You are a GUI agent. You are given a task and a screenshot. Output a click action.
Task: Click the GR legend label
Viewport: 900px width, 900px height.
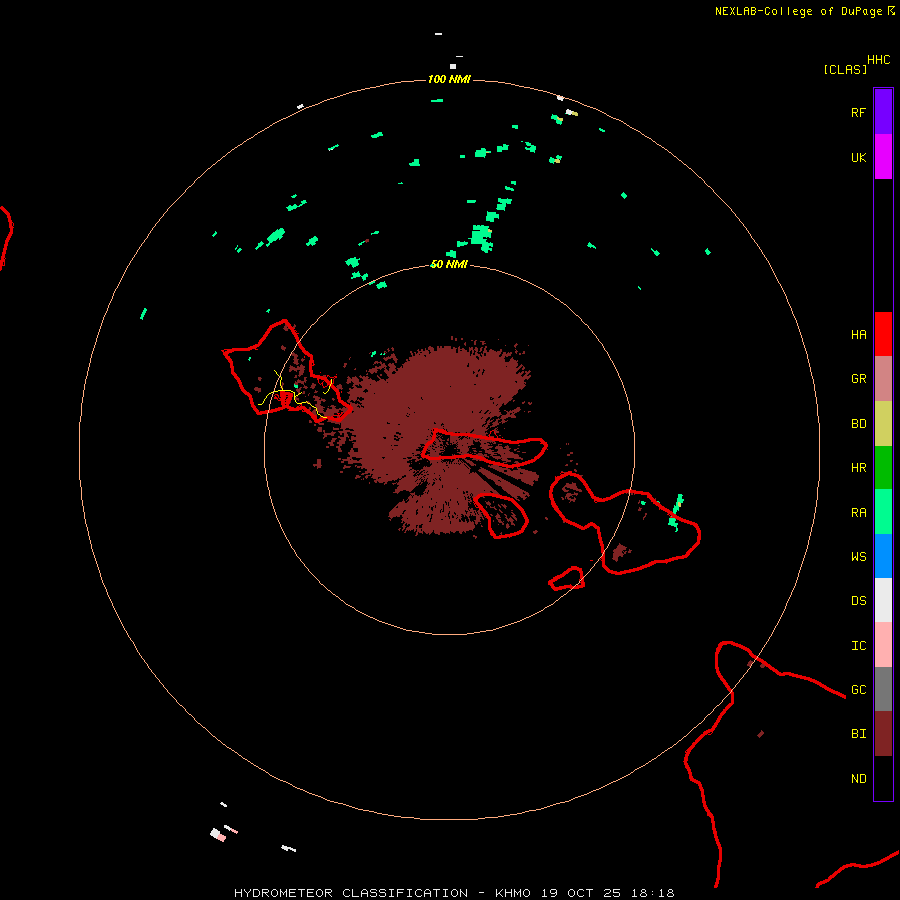click(858, 379)
